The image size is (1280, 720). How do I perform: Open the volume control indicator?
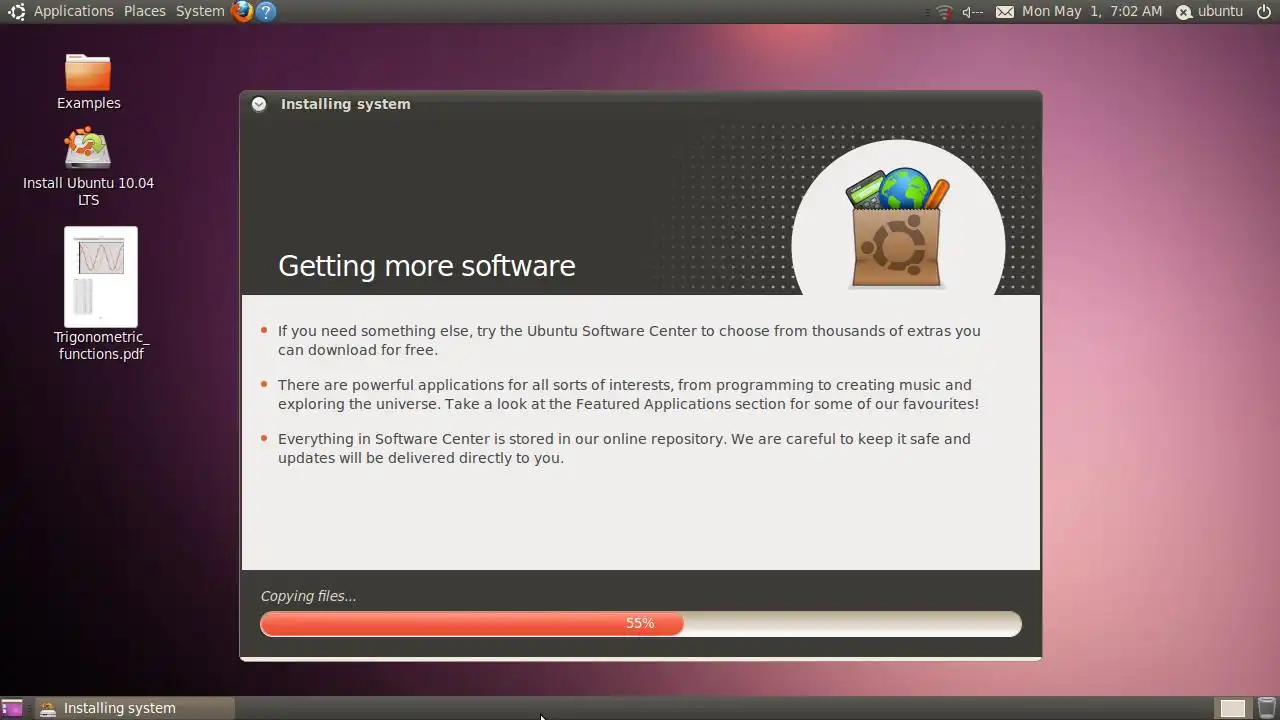[972, 12]
